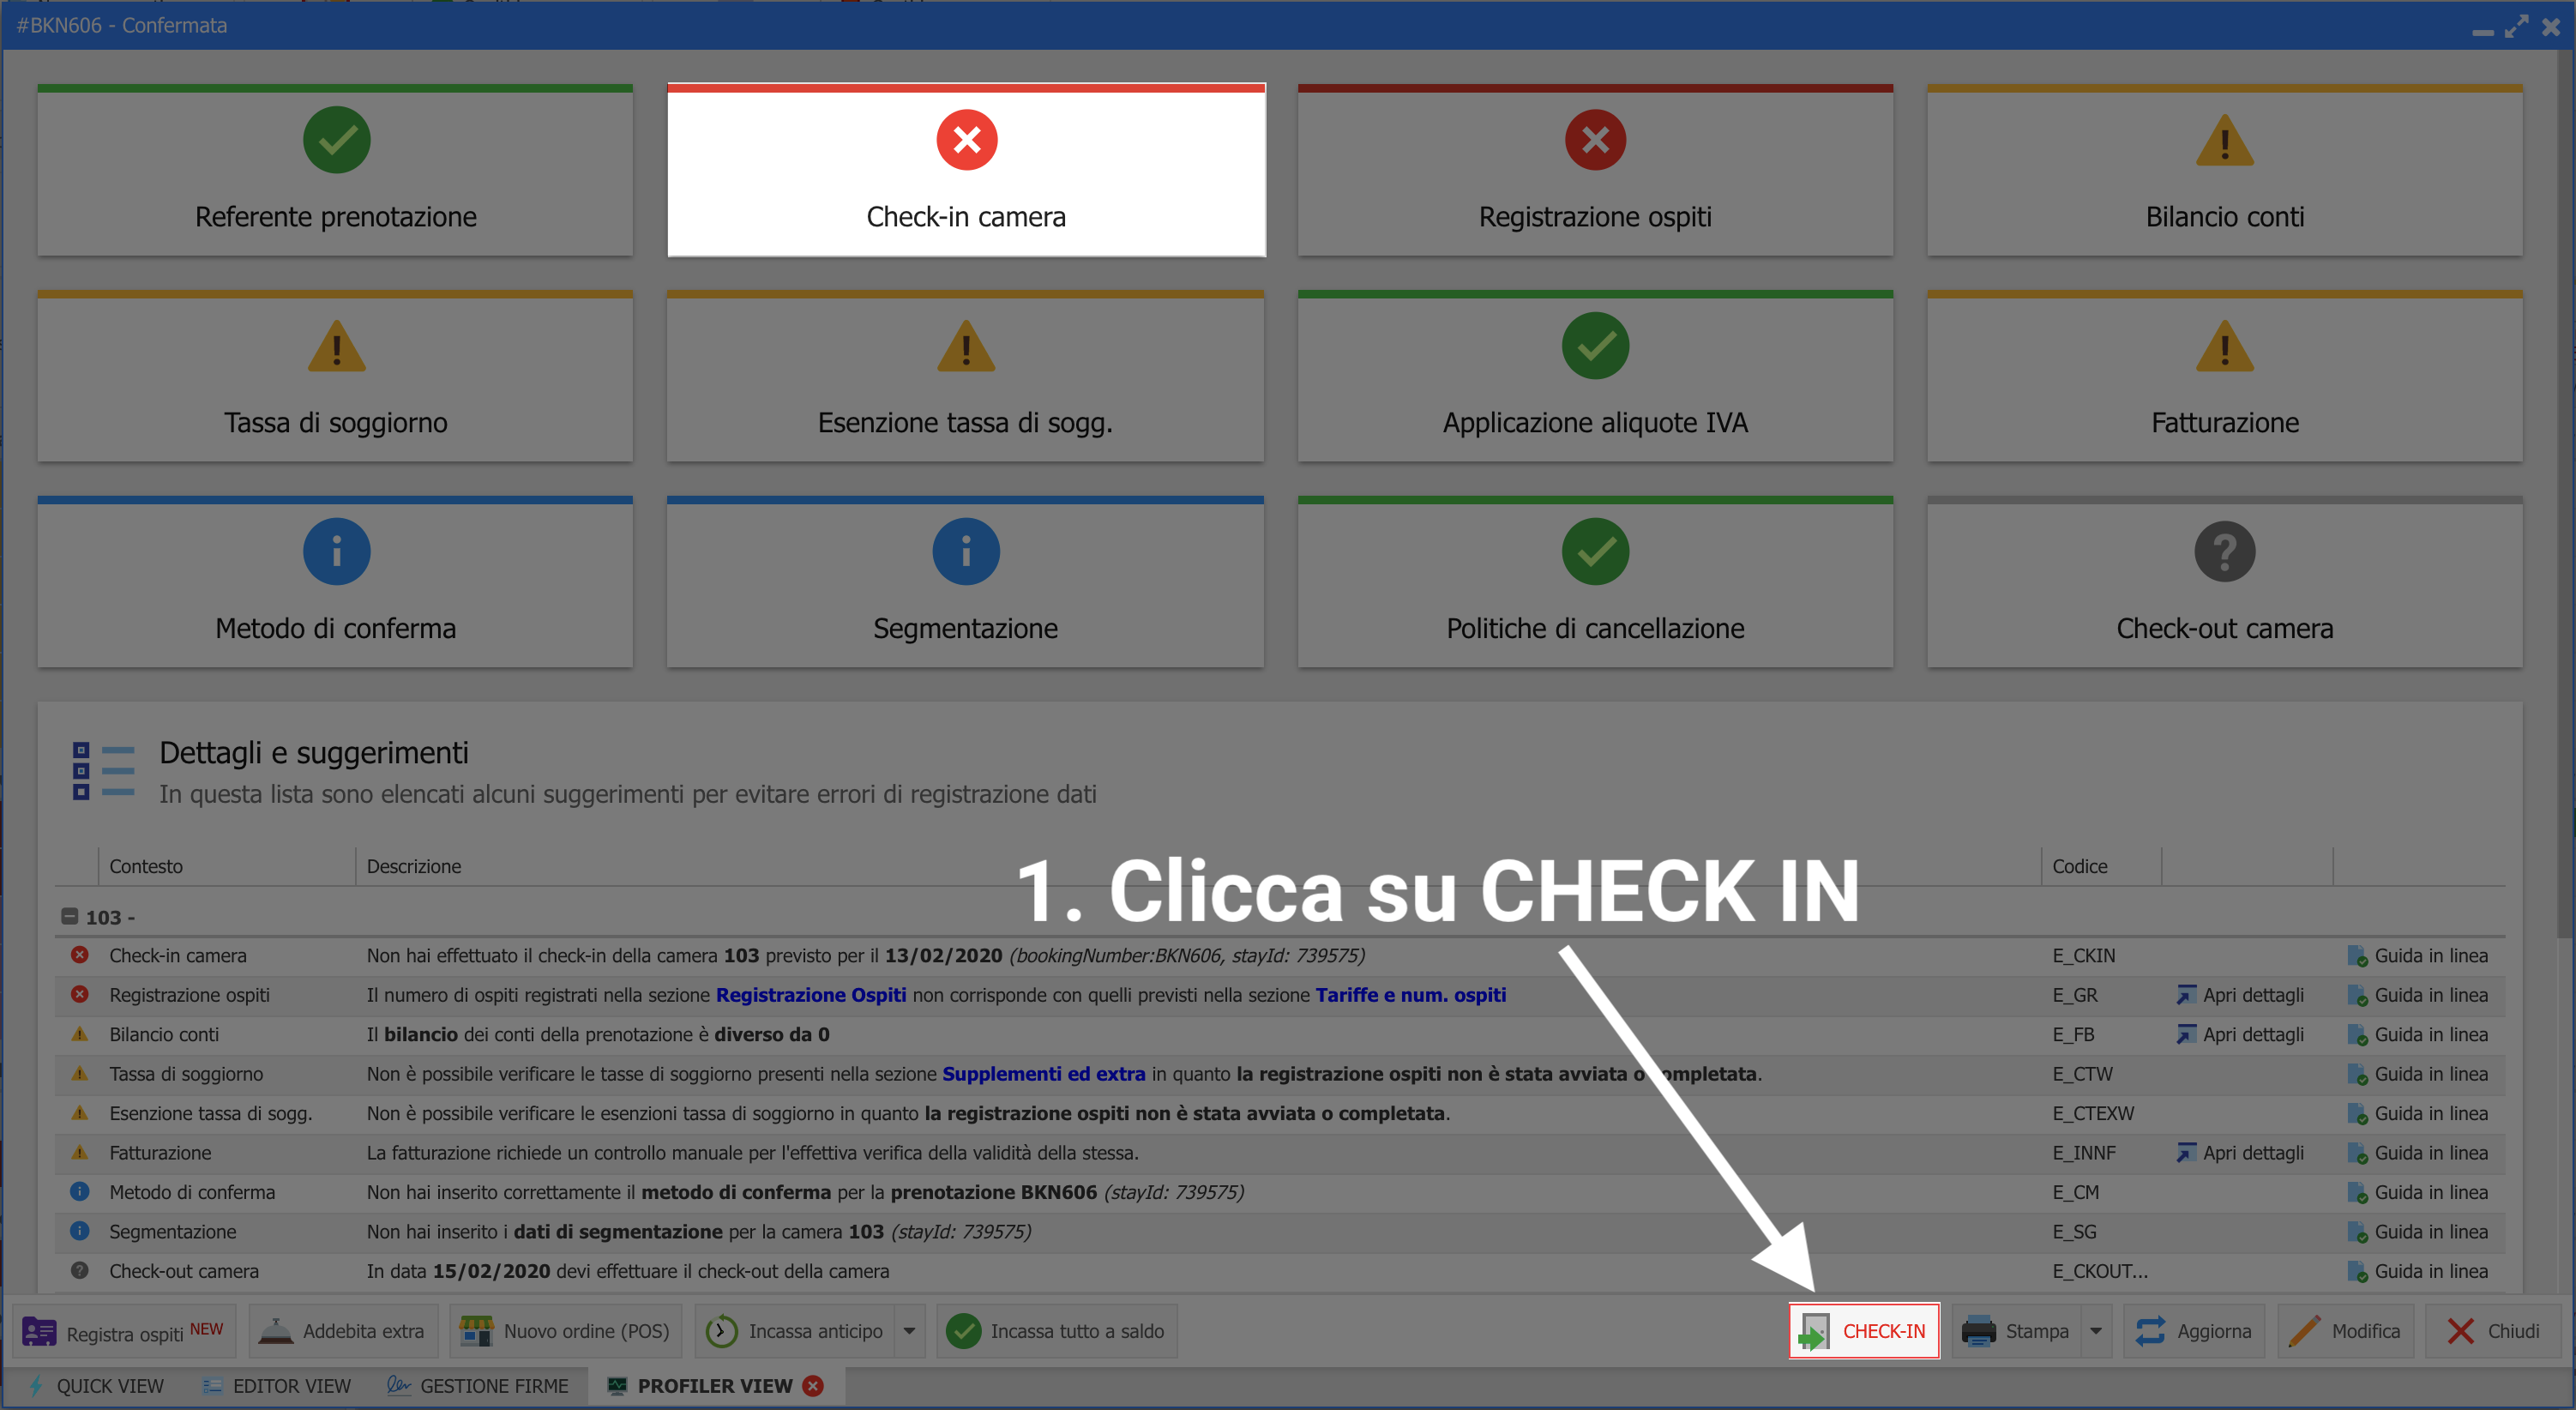2576x1410 pixels.
Task: Collapse the 103 group row
Action: 69,917
